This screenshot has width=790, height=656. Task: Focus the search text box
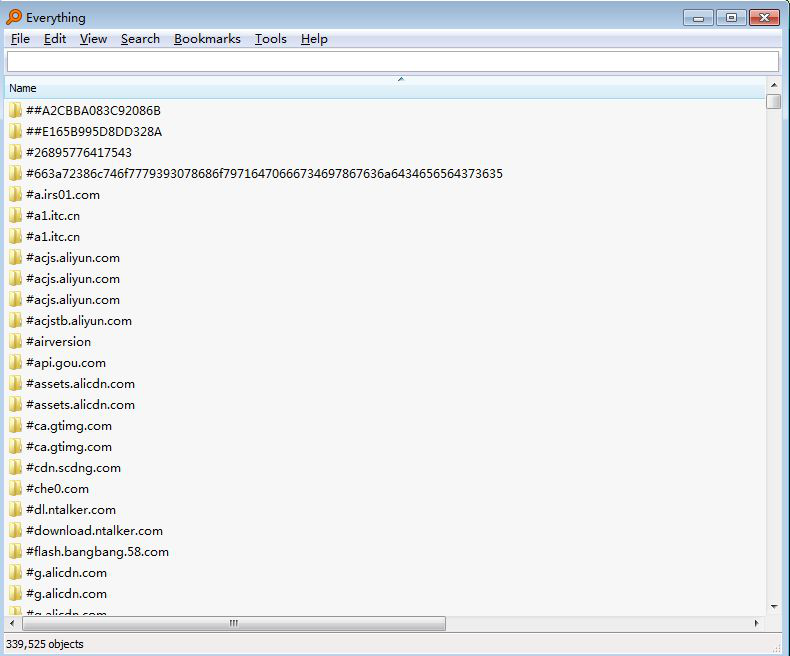[x=392, y=61]
